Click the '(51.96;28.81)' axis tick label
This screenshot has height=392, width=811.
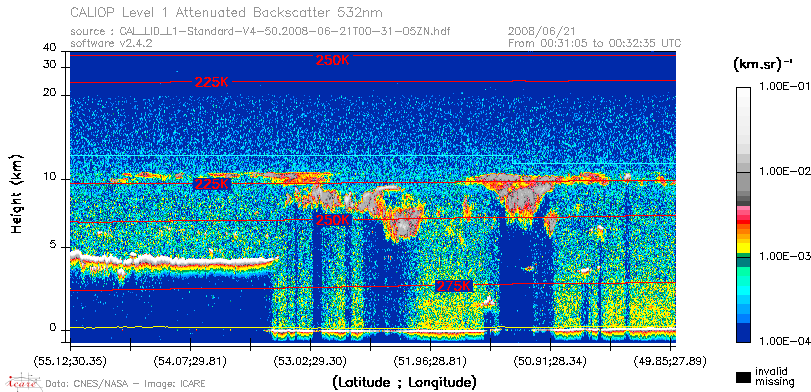click(431, 361)
